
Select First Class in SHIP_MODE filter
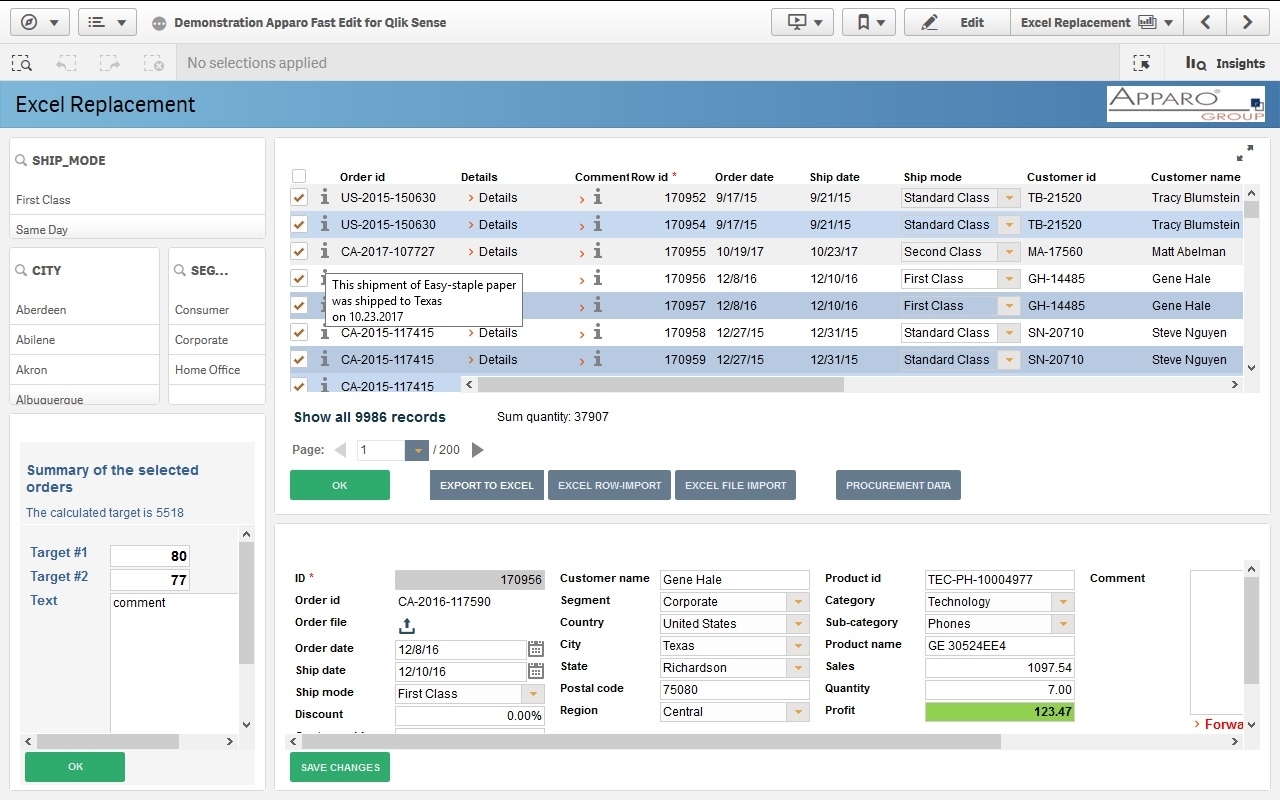[x=44, y=200]
